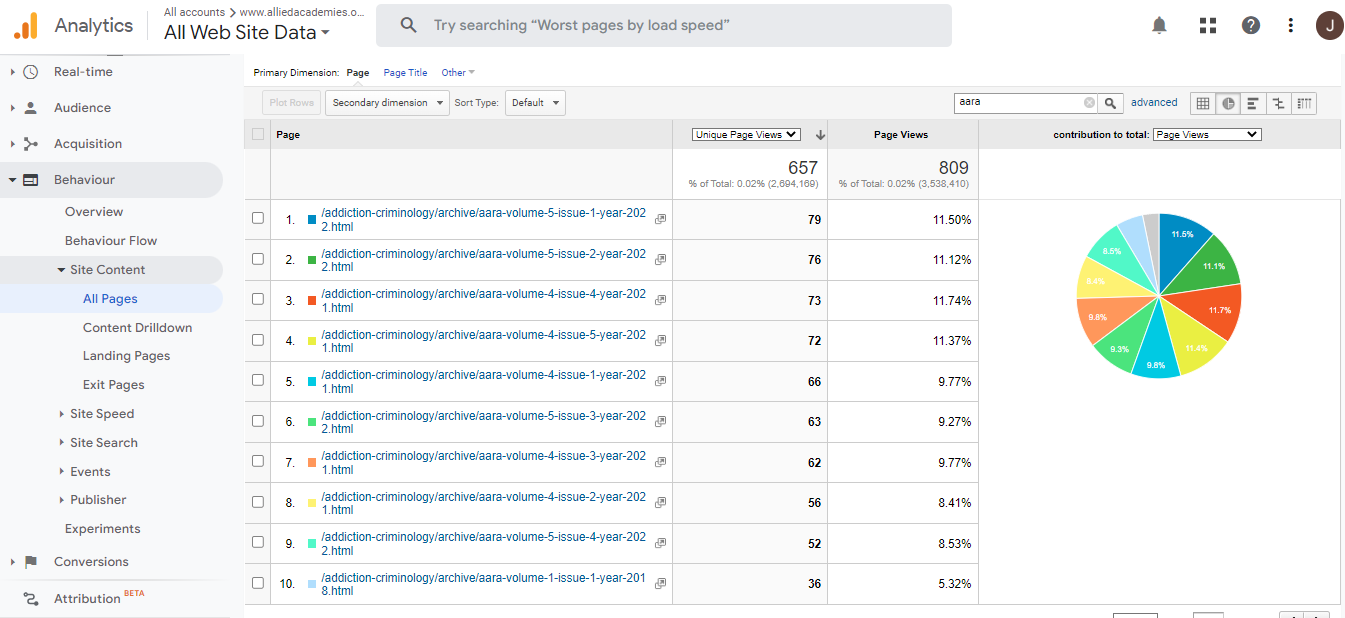Viewport: 1345px width, 618px height.
Task: Open the Google apps grid icon
Action: click(x=1207, y=26)
